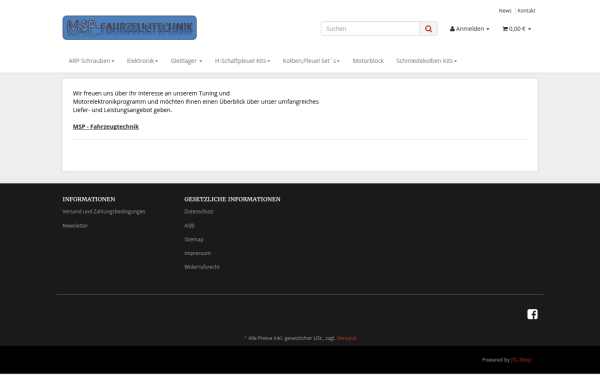The height and width of the screenshot is (375, 600).
Task: Open the Widerrufsrecht page
Action: (x=202, y=267)
